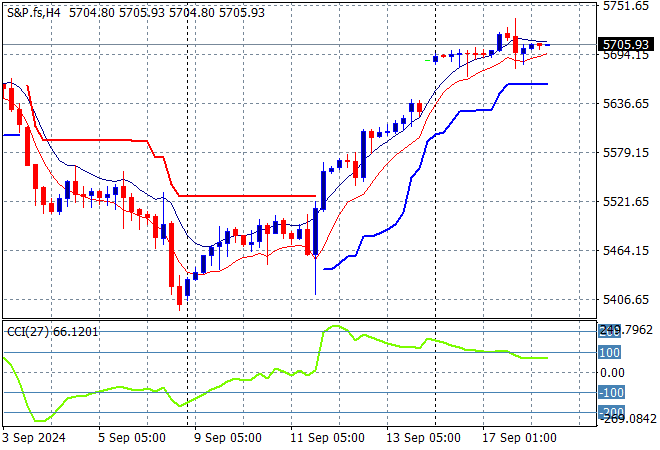Select the thick red horizontal trailing stop line
The height and width of the screenshot is (450, 660).
pos(248,196)
